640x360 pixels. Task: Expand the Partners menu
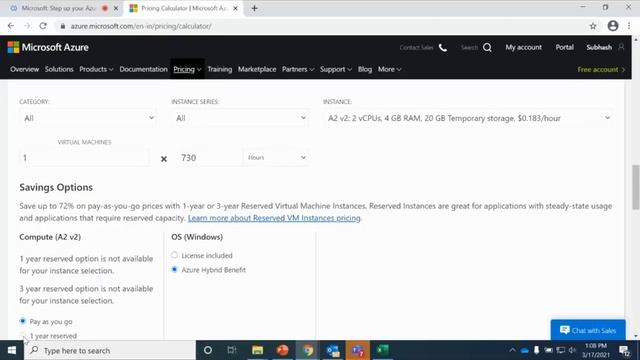pyautogui.click(x=298, y=69)
